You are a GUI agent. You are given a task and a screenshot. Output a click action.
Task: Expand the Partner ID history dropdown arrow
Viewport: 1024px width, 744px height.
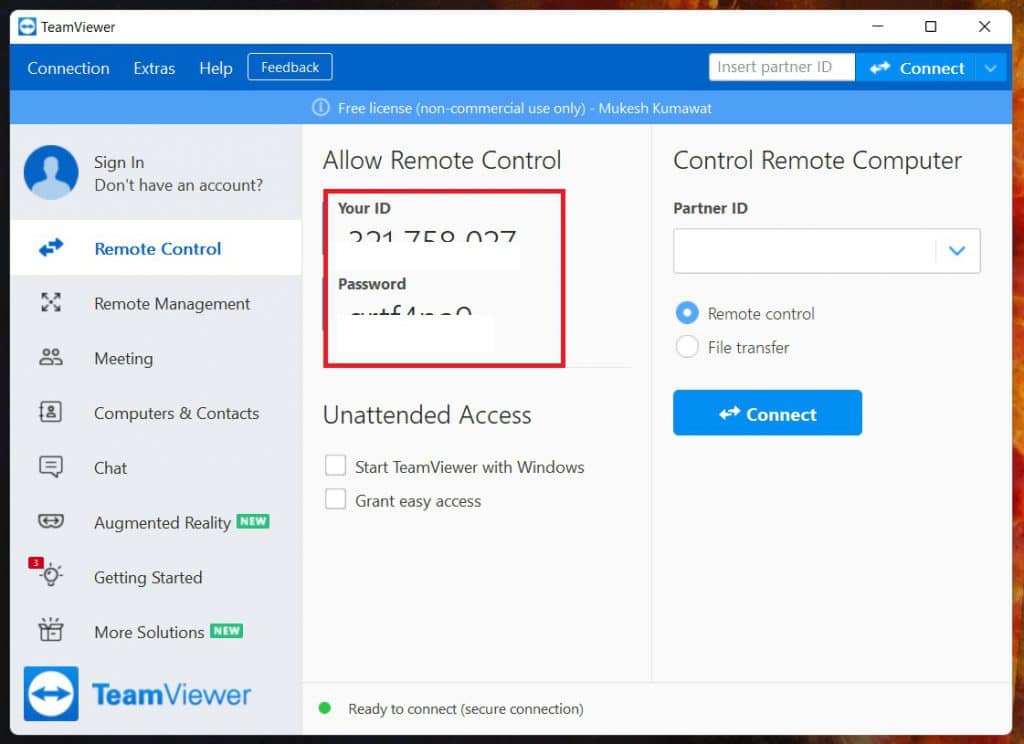[957, 251]
